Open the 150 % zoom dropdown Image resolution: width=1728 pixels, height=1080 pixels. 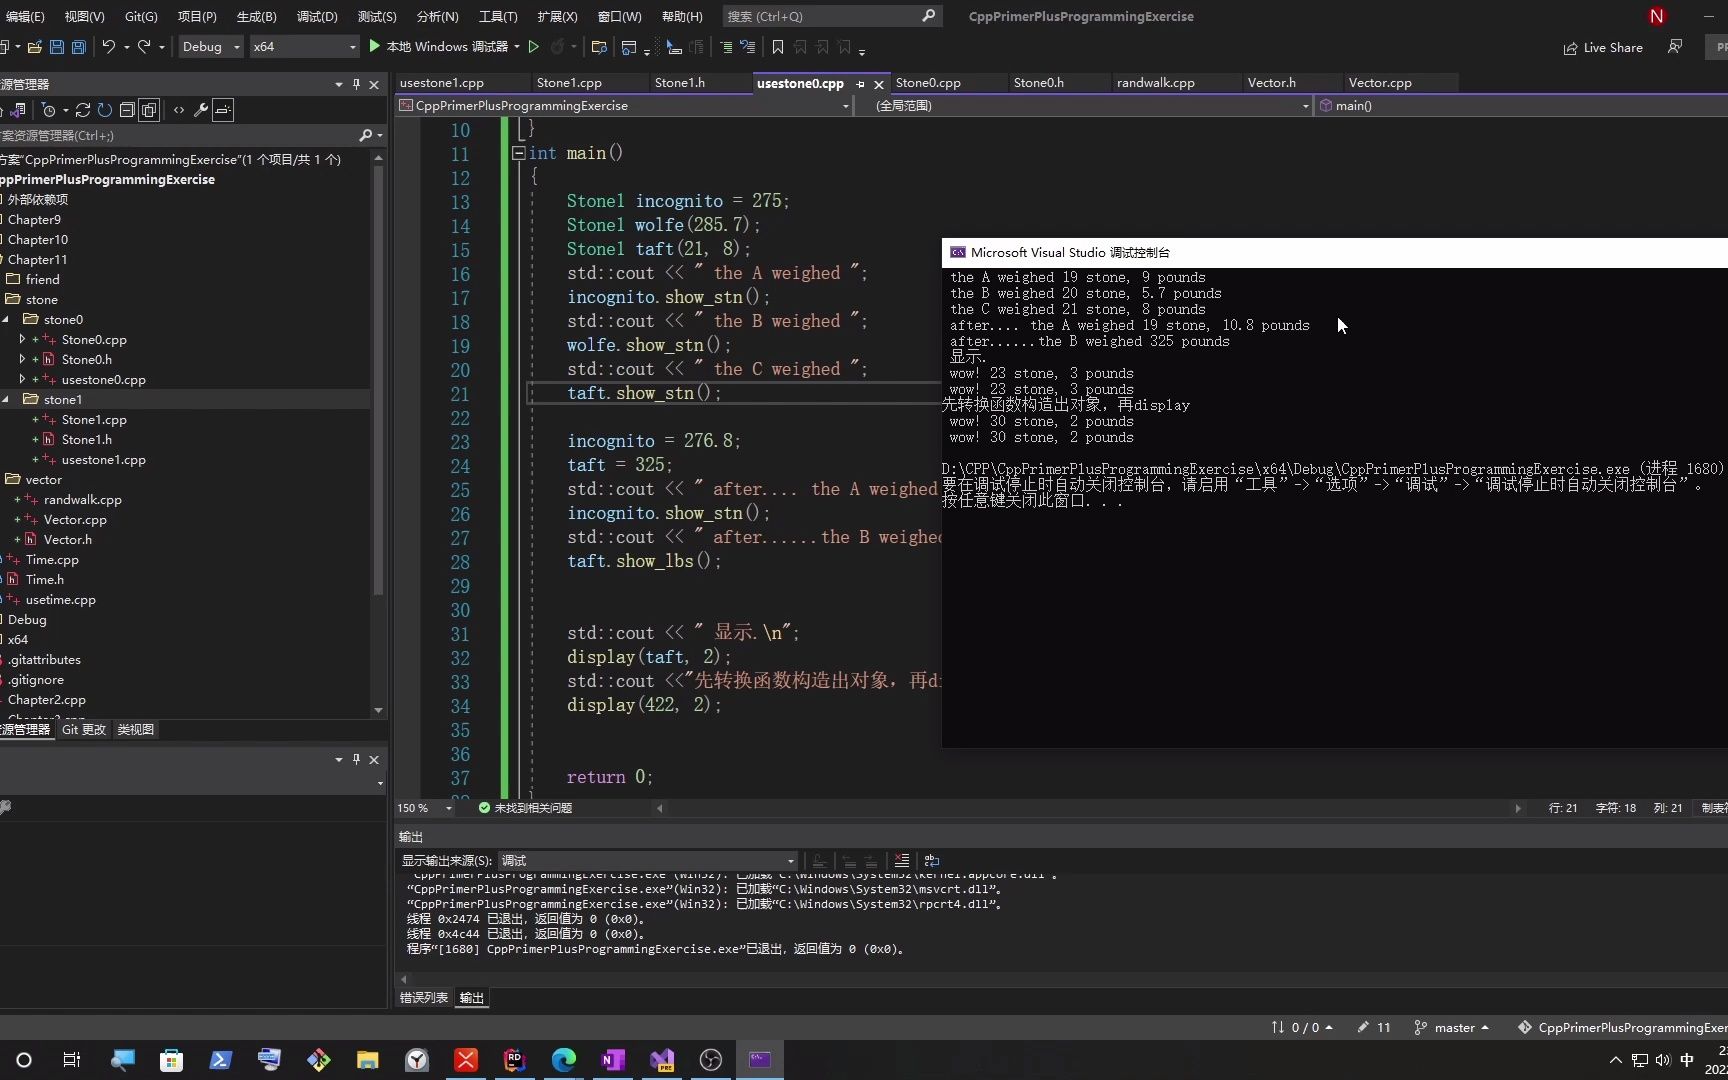coord(425,808)
